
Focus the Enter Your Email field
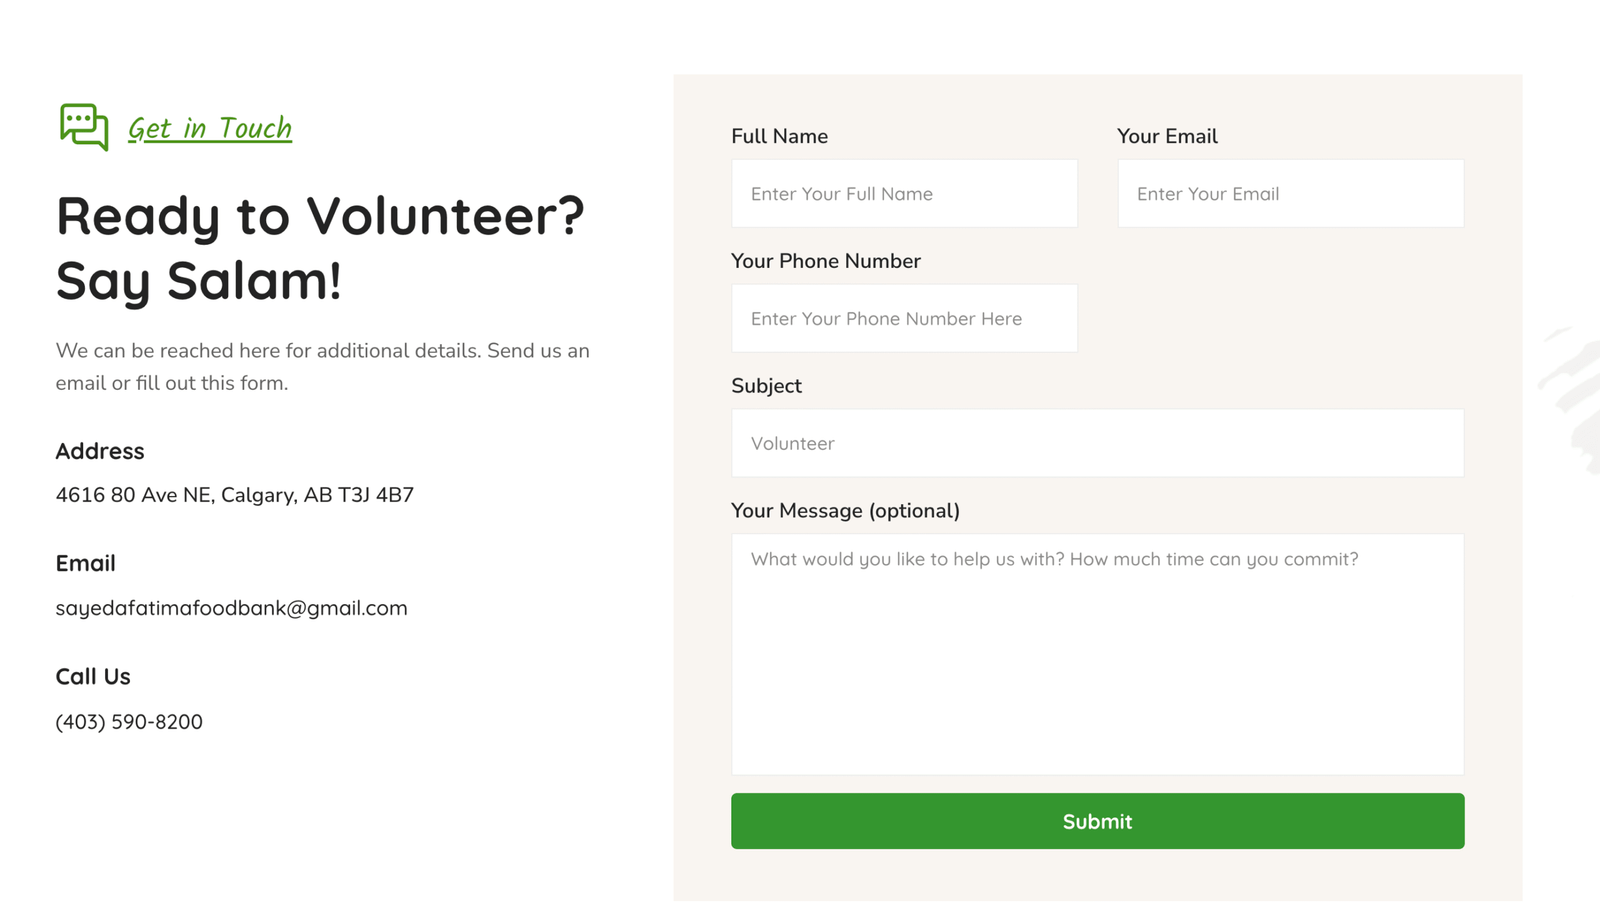[x=1290, y=194]
